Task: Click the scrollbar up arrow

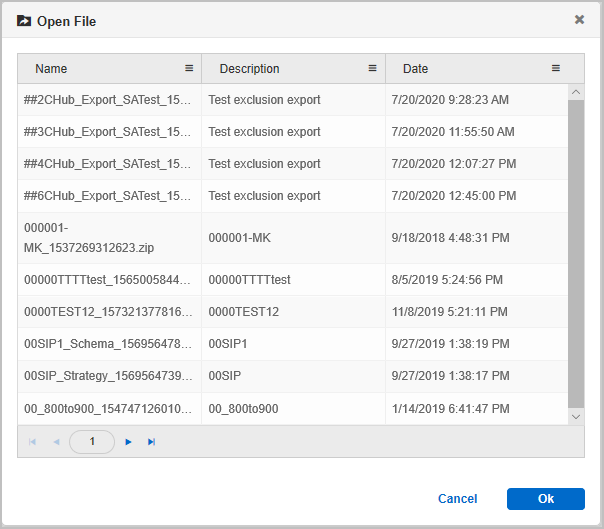Action: tap(576, 92)
